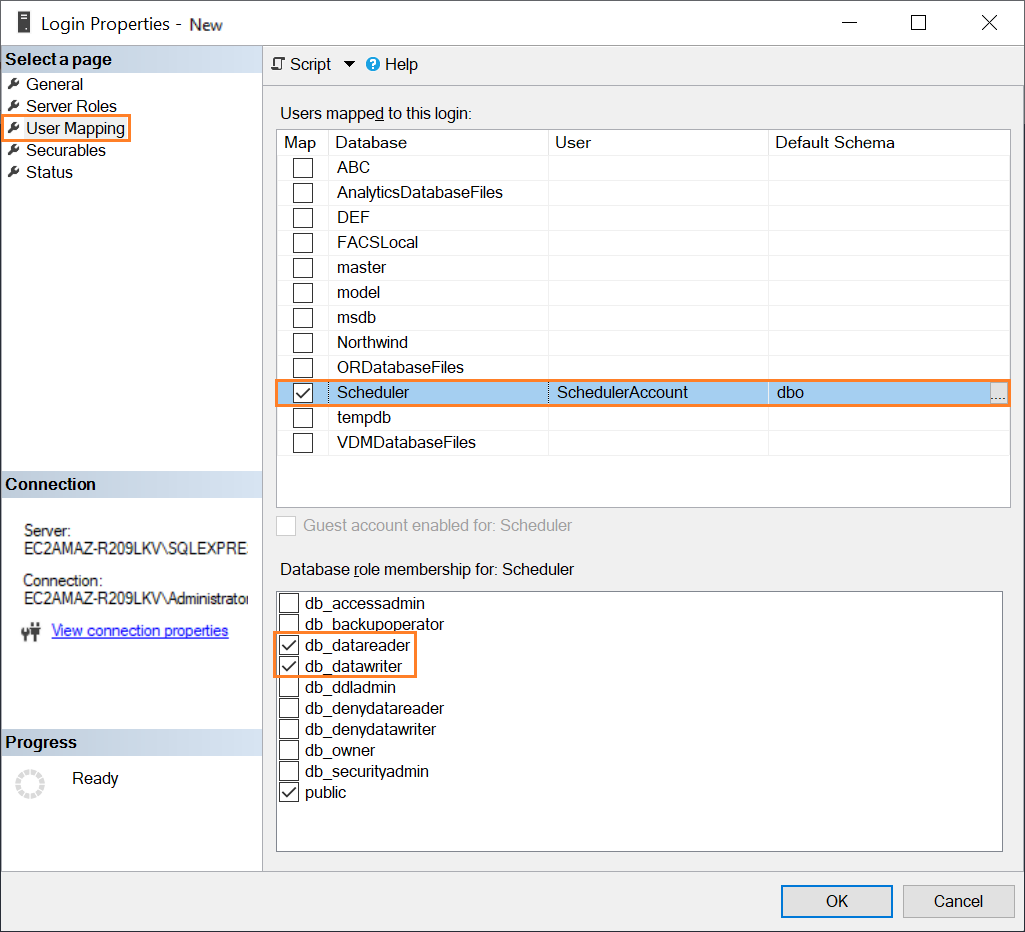Enable the db_securityadmin role
This screenshot has height=932, width=1025.
tap(289, 771)
